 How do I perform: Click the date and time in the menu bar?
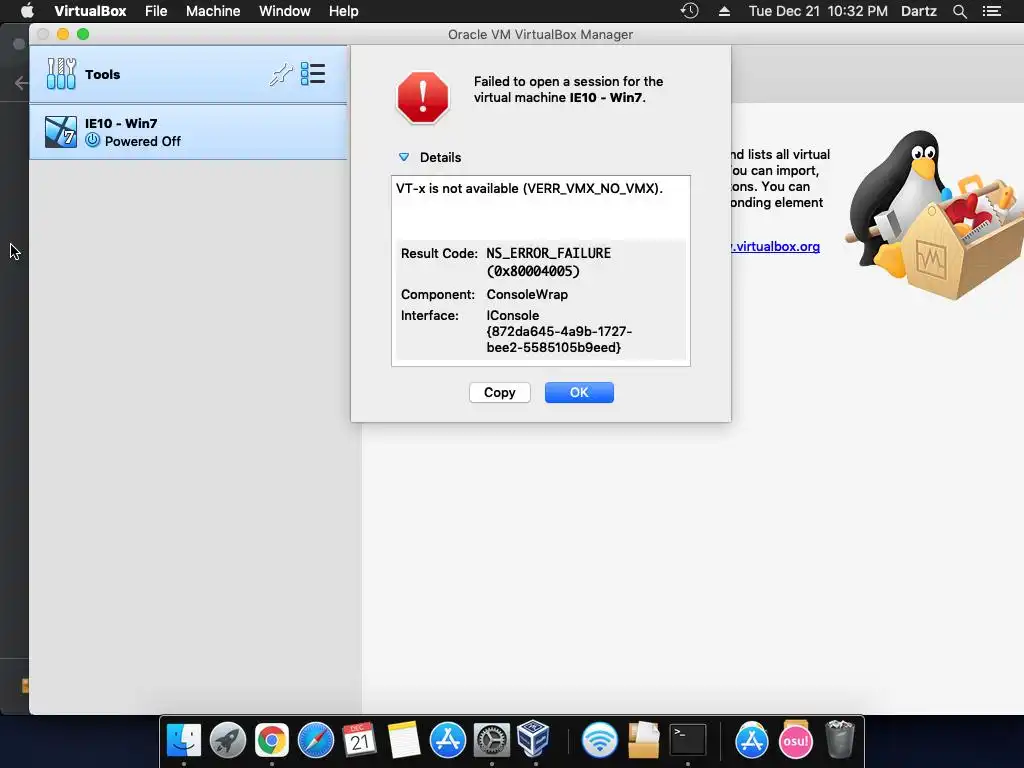[x=818, y=11]
